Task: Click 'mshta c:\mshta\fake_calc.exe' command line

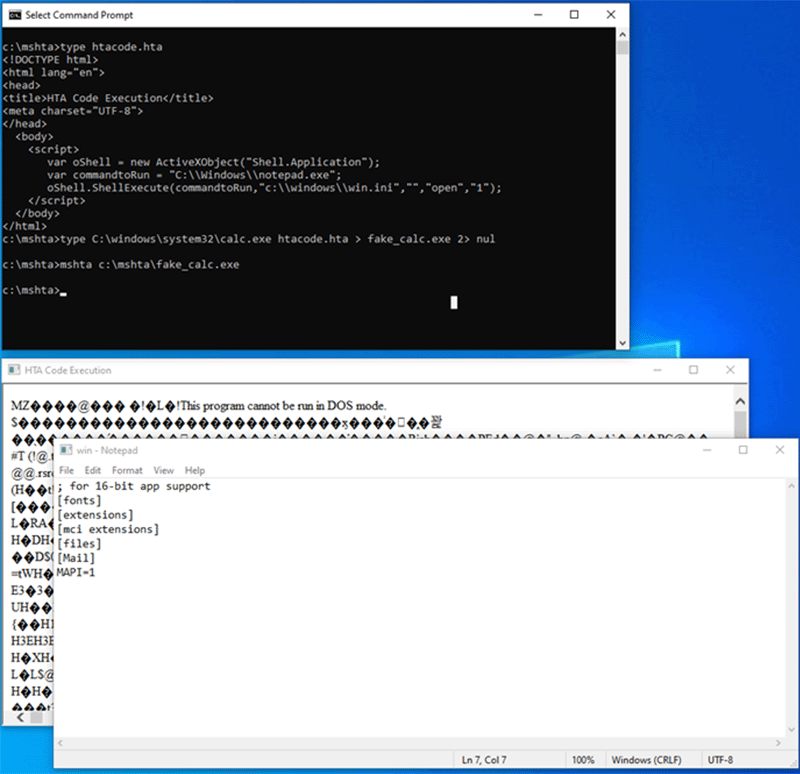Action: click(x=149, y=265)
